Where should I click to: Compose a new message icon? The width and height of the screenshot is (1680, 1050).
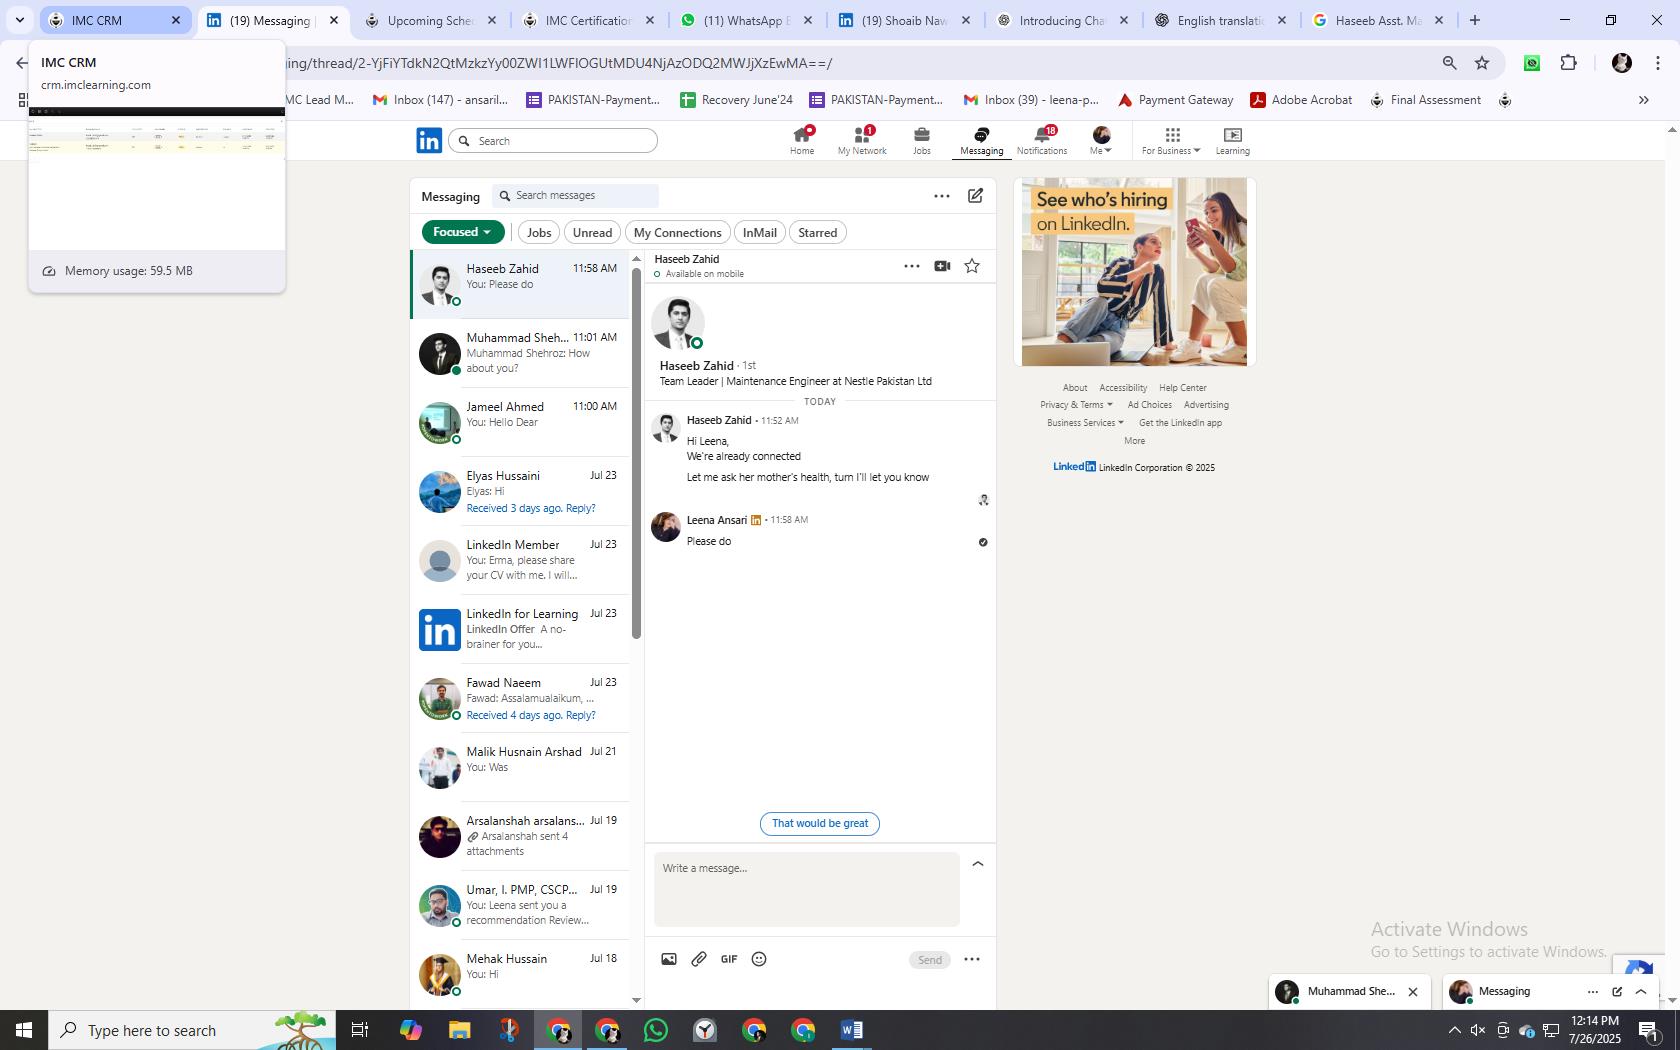[975, 196]
